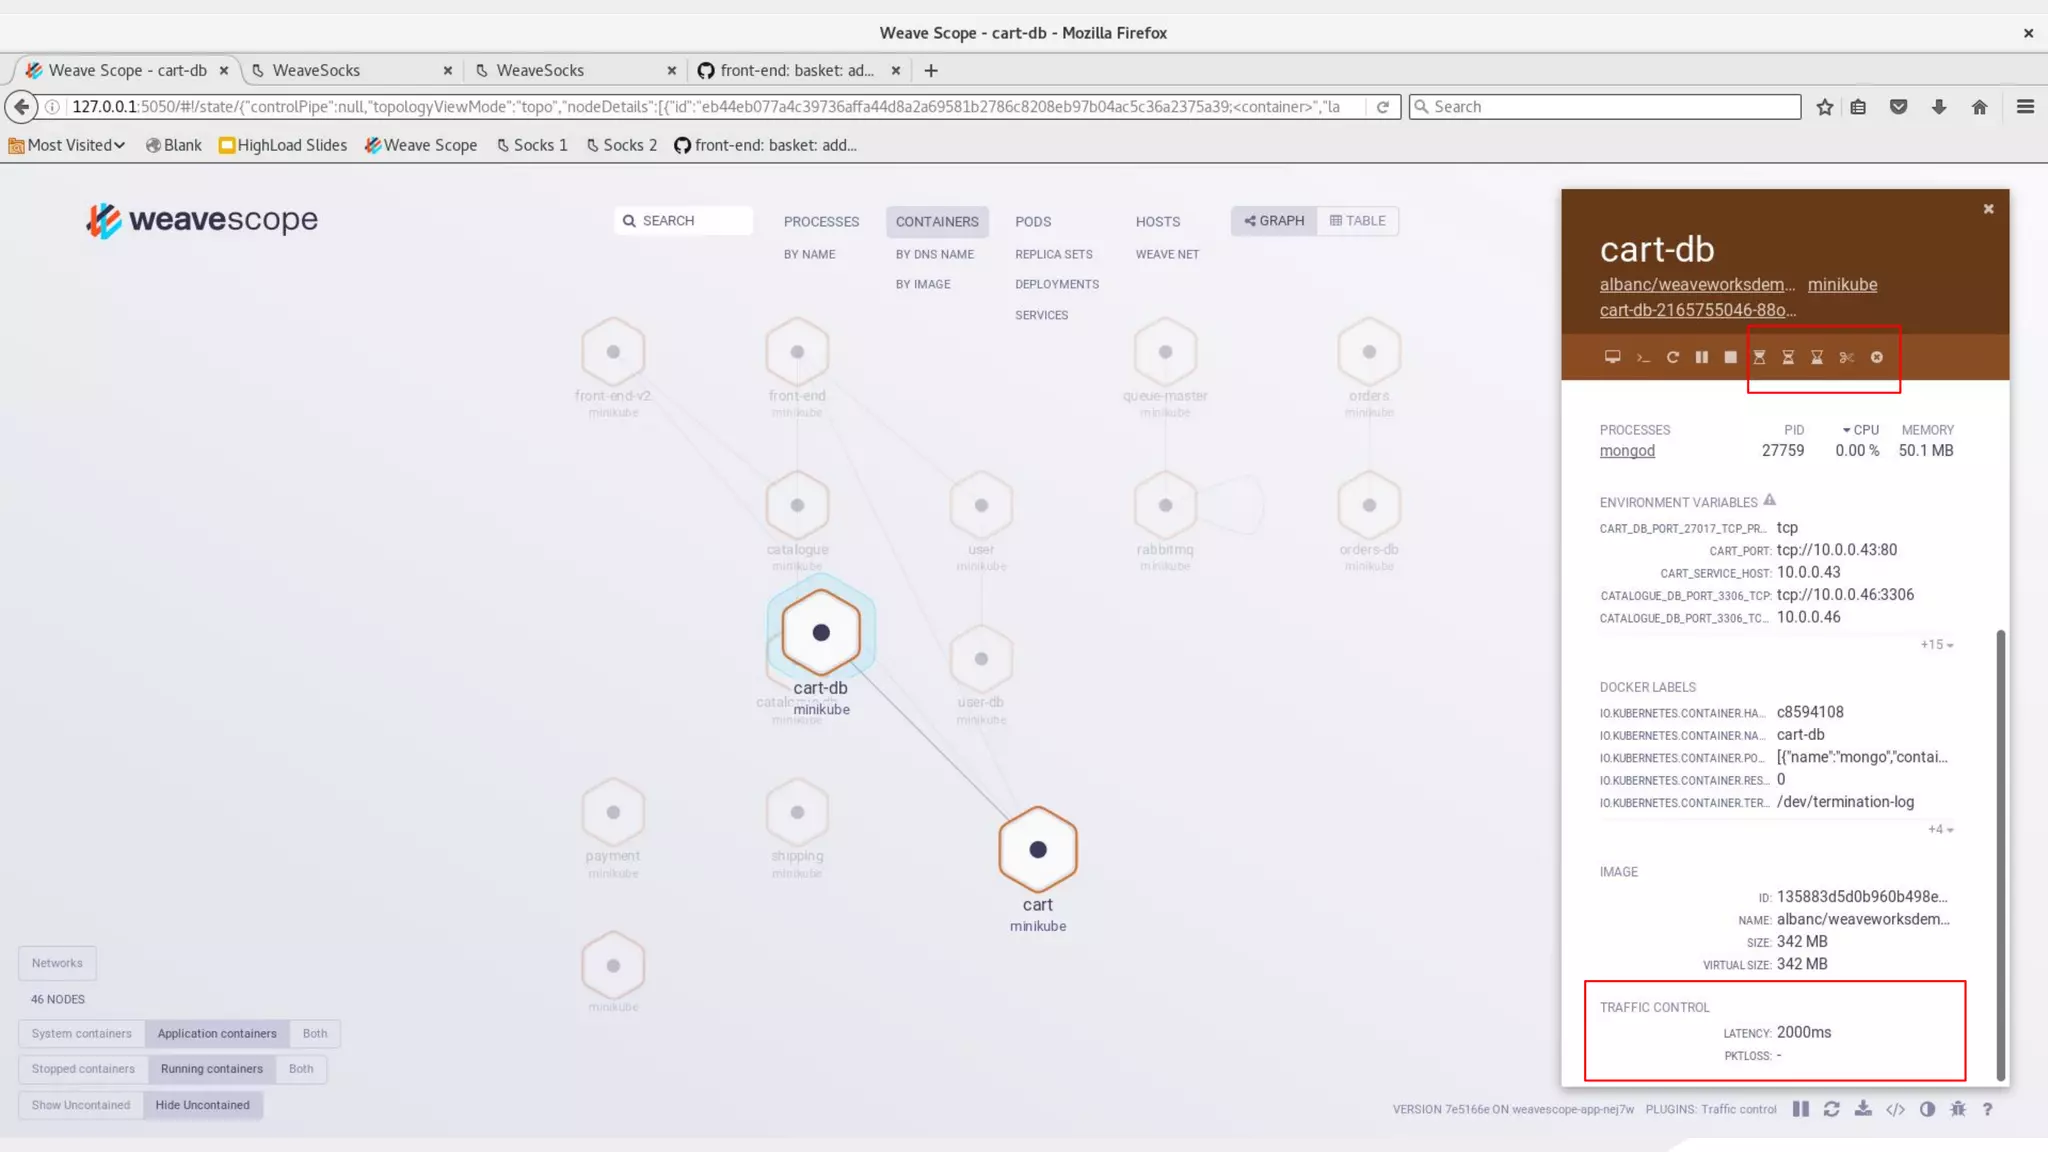Stop the cart-db container

1730,357
